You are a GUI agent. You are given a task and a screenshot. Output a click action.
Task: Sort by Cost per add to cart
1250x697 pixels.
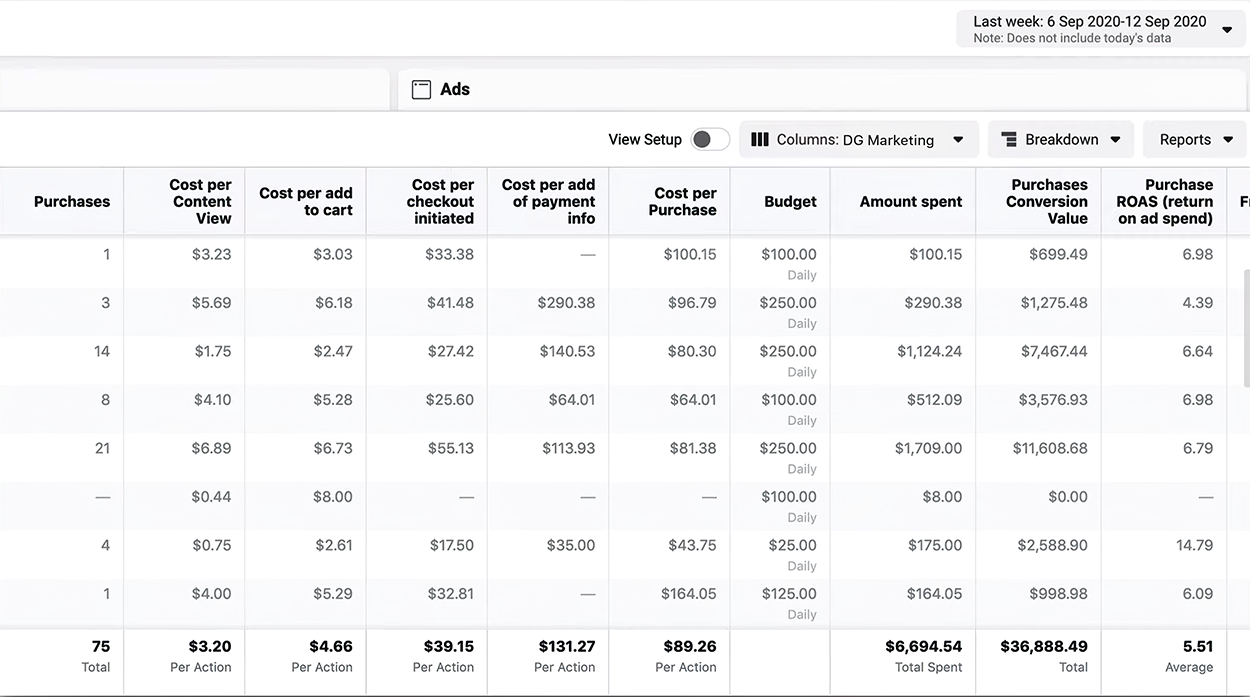click(x=306, y=201)
